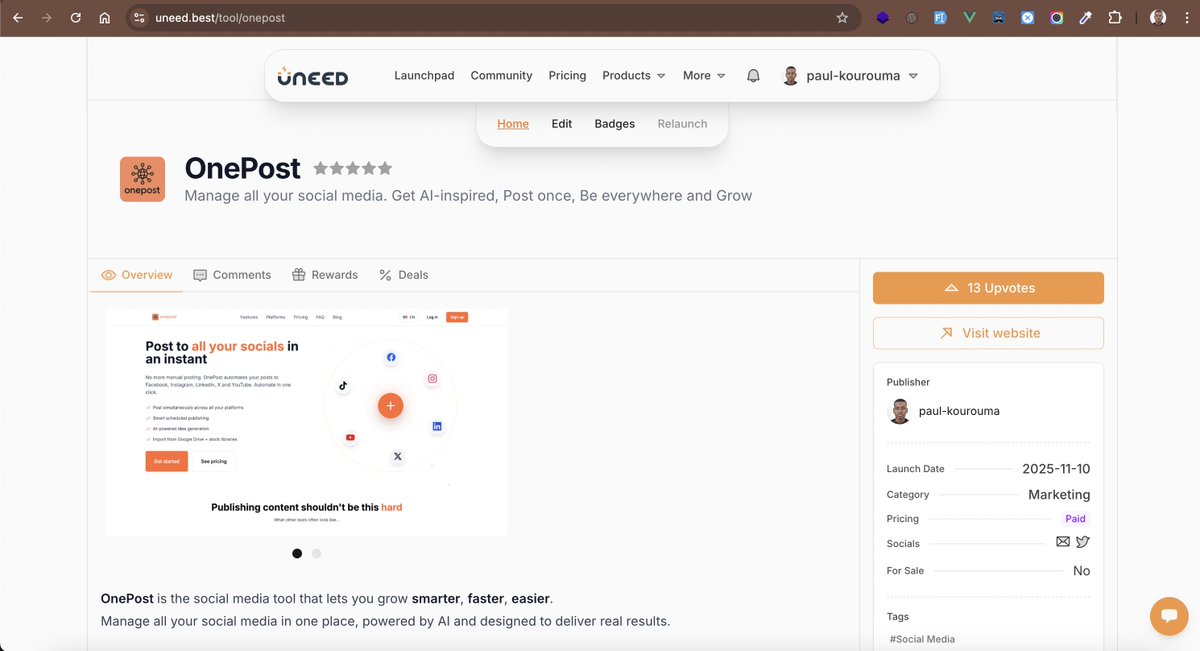Open the paul-kourouma account dropdown
Viewport: 1200px width, 651px height.
point(850,76)
